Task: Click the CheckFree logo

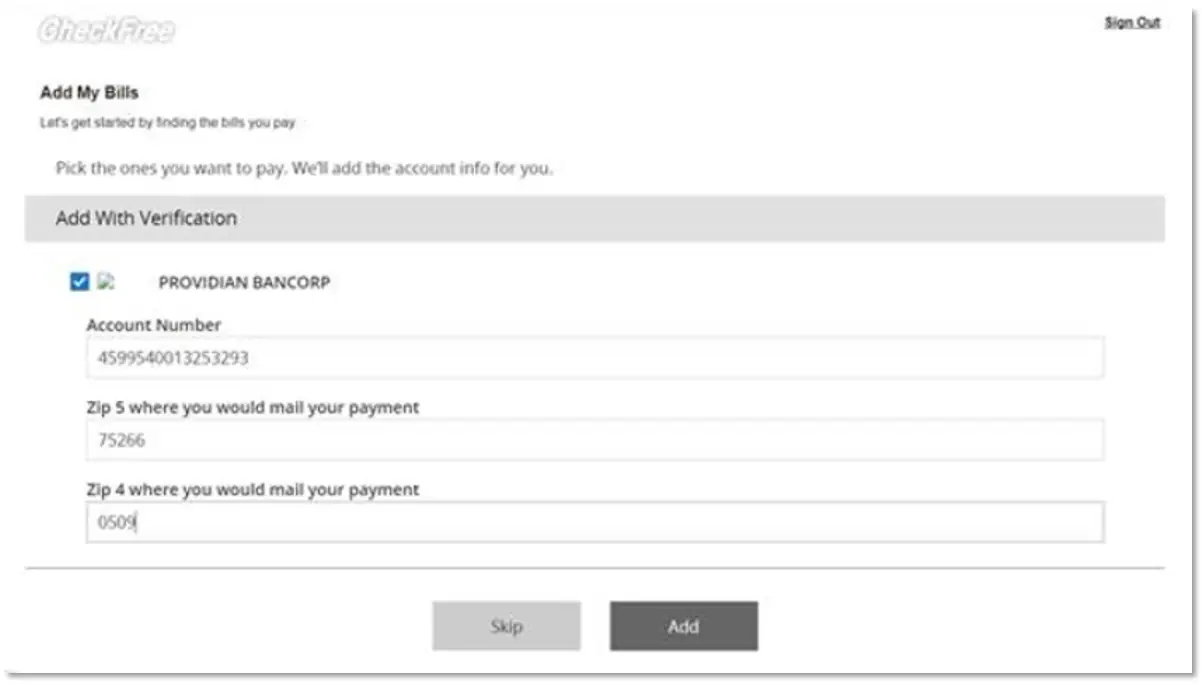Action: click(x=105, y=31)
